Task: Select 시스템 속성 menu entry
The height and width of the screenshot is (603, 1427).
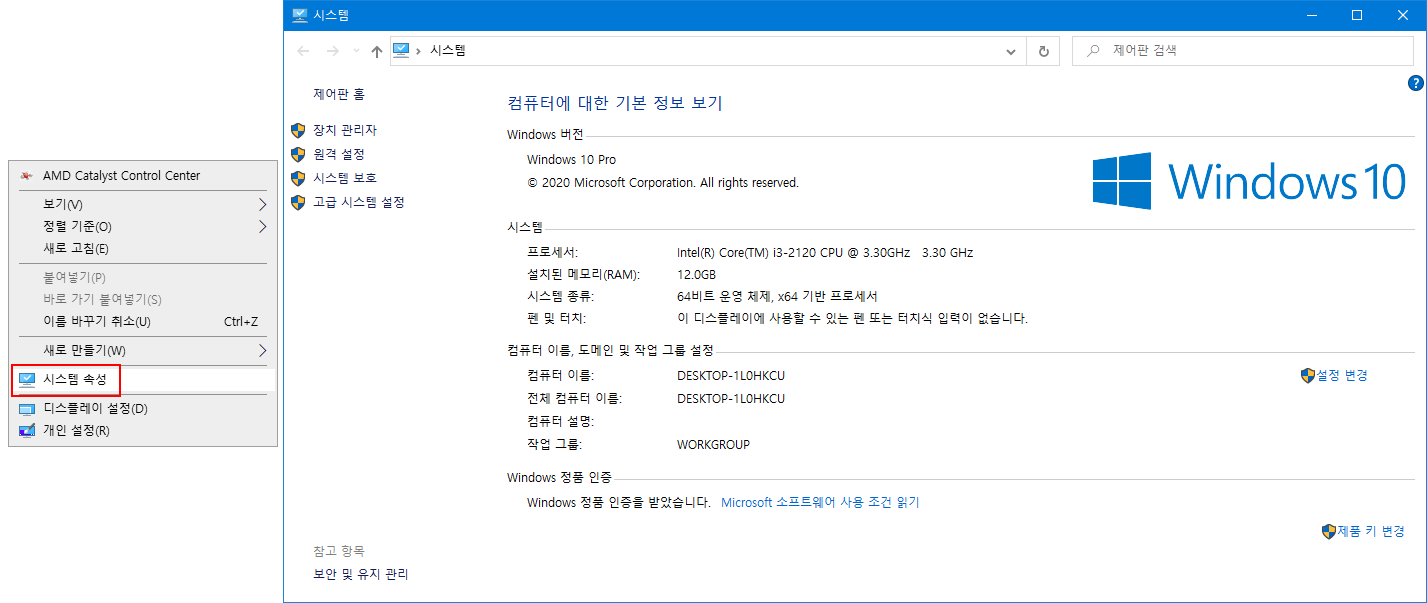Action: click(143, 379)
